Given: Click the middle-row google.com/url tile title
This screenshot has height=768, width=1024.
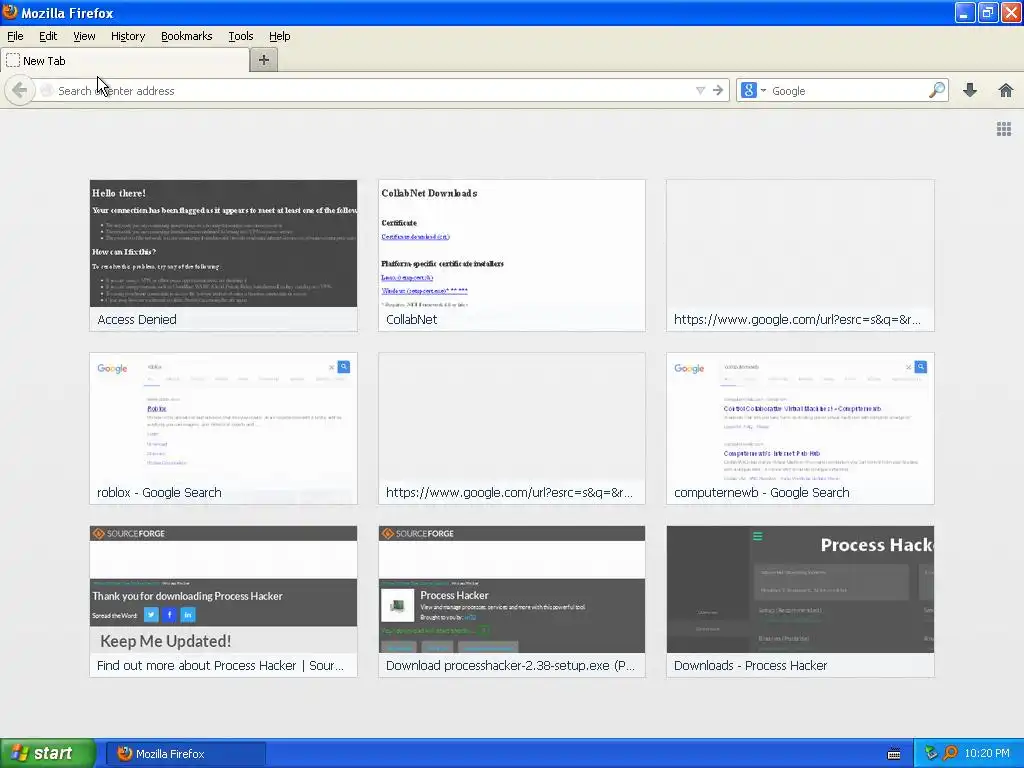Looking at the screenshot, I should point(509,492).
